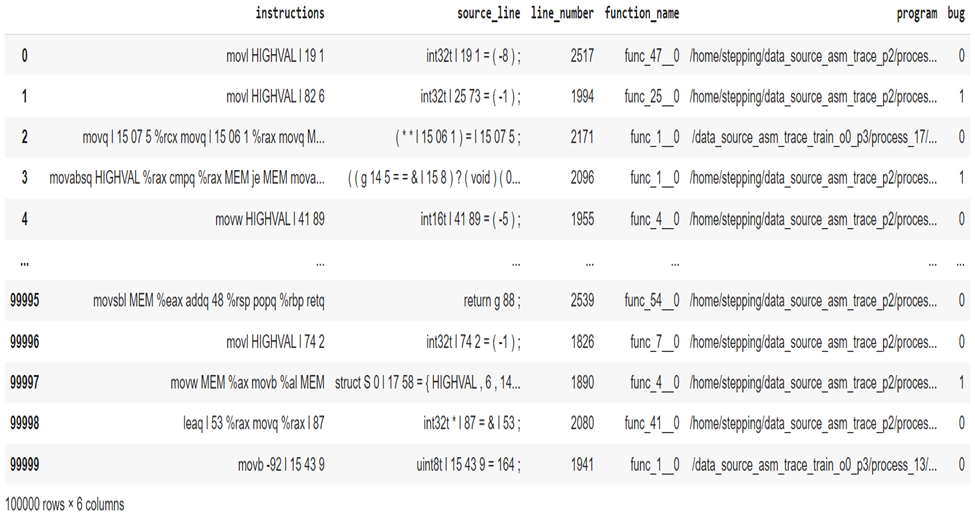The height and width of the screenshot is (520, 975).
Task: Click 'movw HIGHVAL l 41 89' instruction cell
Action: pos(270,219)
